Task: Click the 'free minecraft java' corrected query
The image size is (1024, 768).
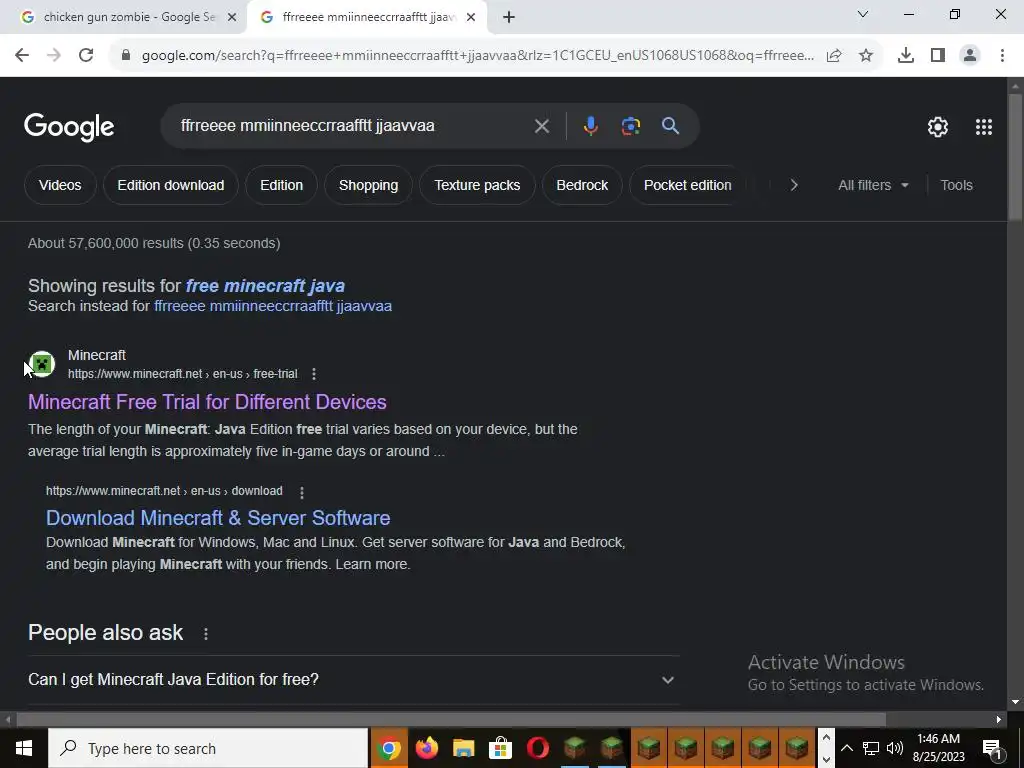Action: point(265,286)
